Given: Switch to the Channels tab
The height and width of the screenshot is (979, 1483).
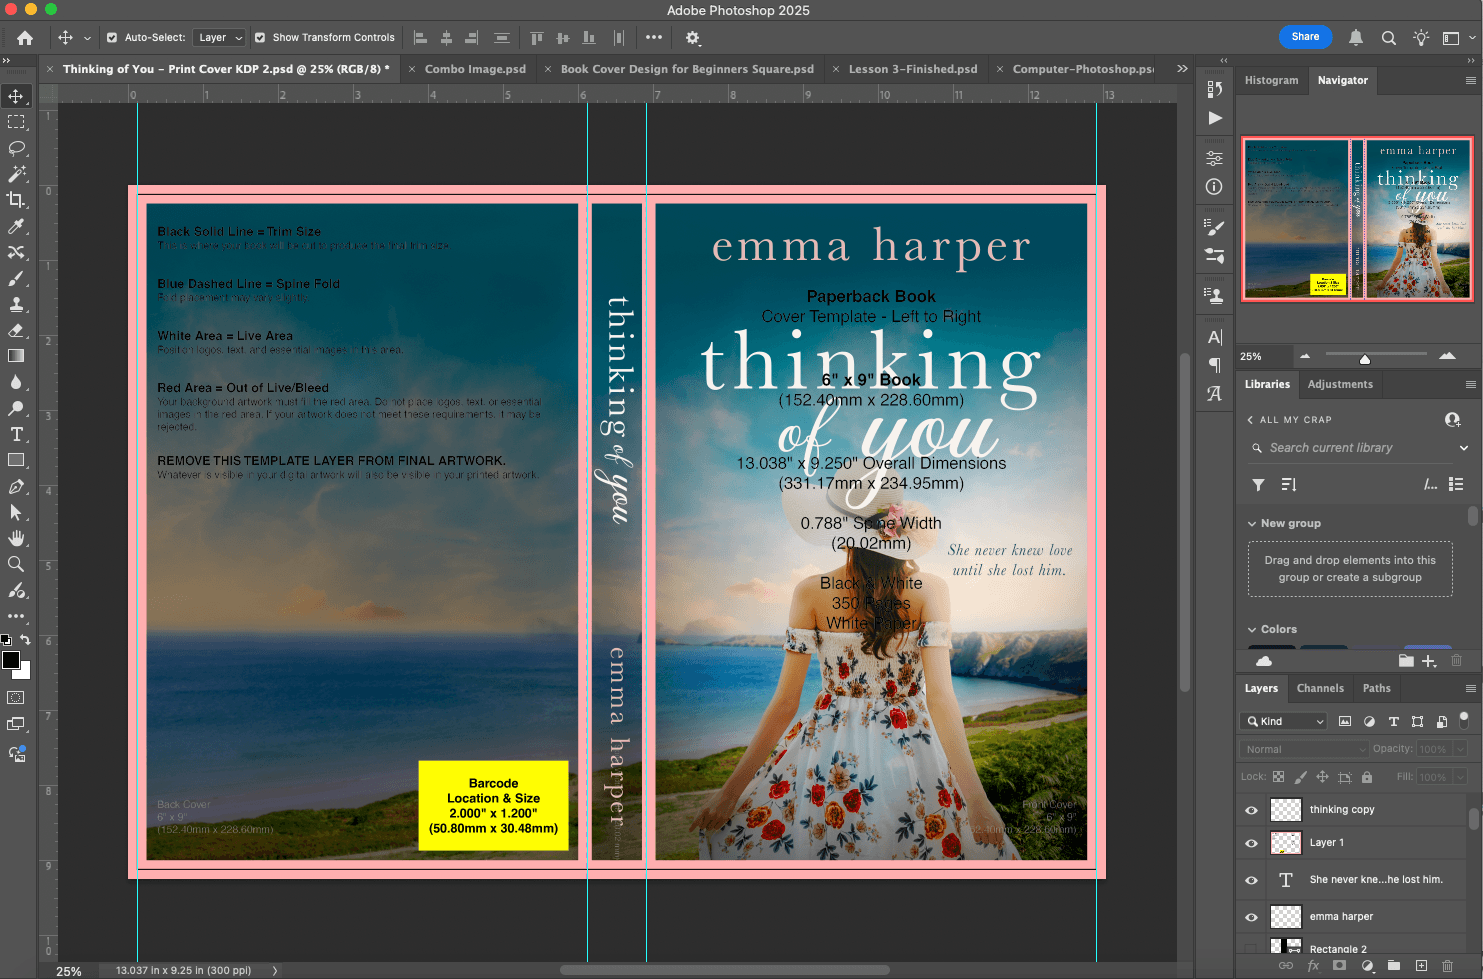Looking at the screenshot, I should (x=1320, y=688).
